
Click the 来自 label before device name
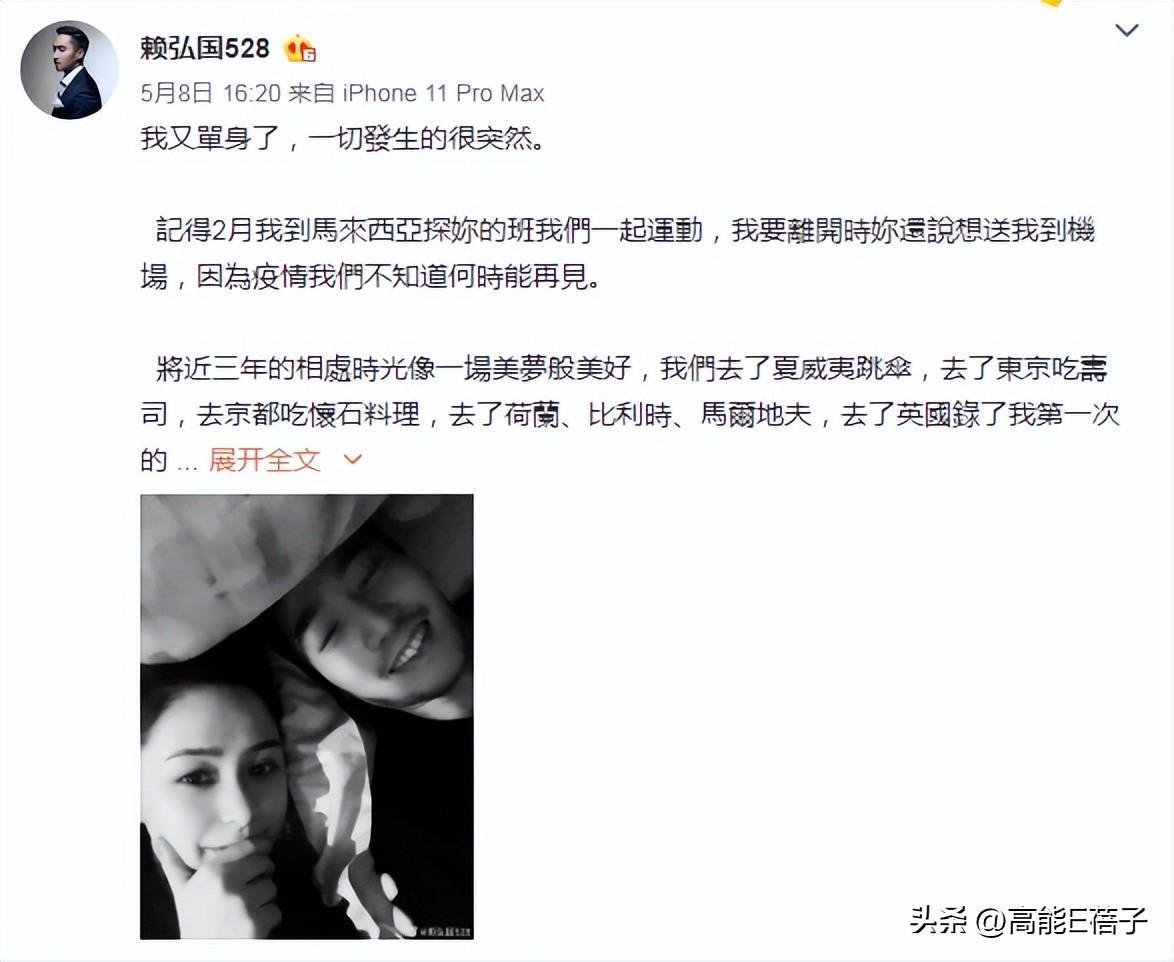pyautogui.click(x=311, y=93)
